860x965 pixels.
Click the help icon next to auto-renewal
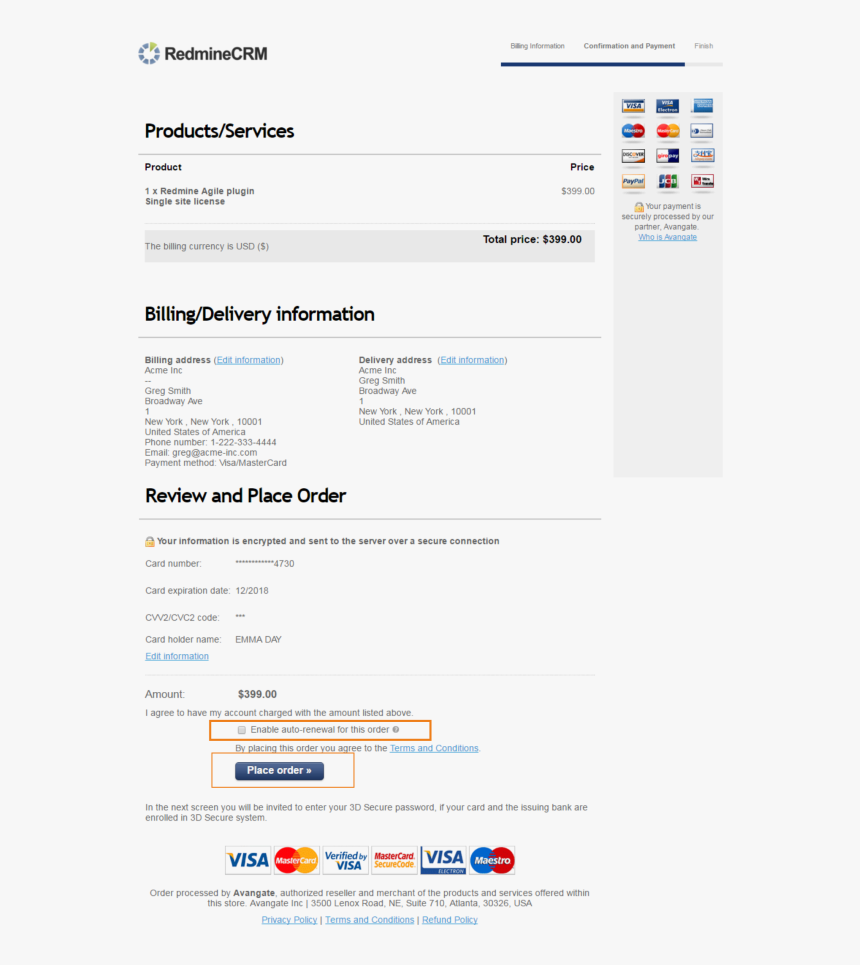click(396, 729)
